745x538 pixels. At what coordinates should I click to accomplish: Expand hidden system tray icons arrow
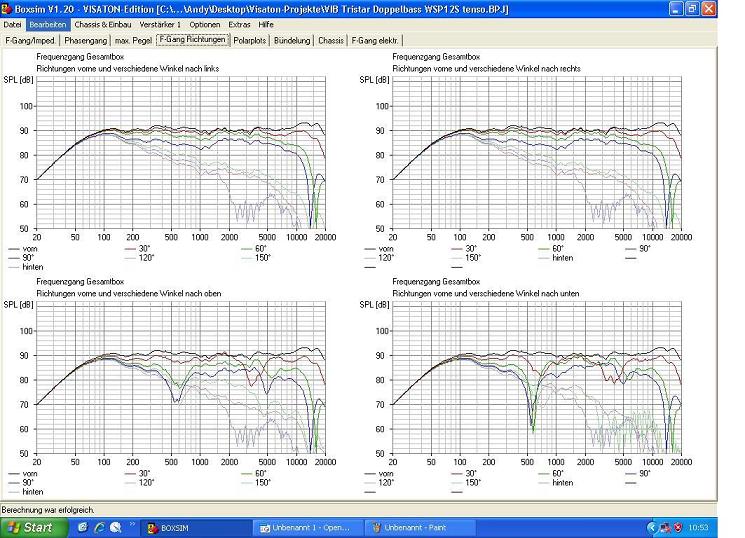click(x=654, y=527)
